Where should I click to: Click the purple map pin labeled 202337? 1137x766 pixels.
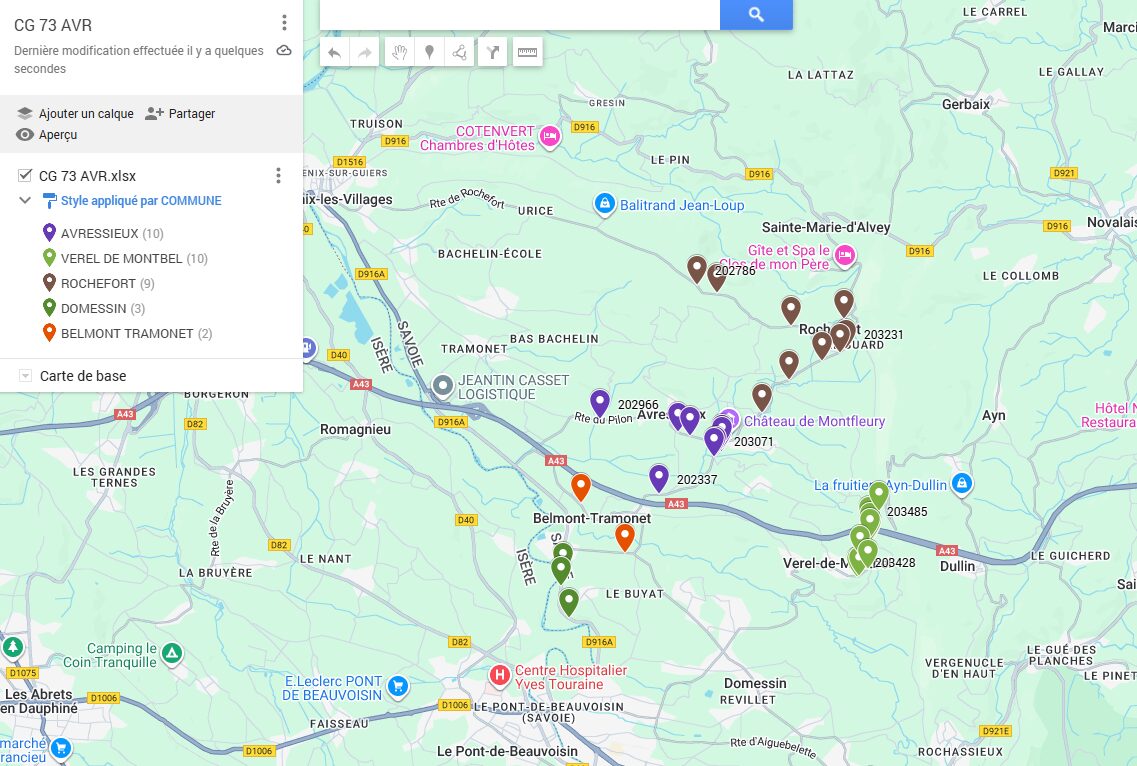coord(658,478)
